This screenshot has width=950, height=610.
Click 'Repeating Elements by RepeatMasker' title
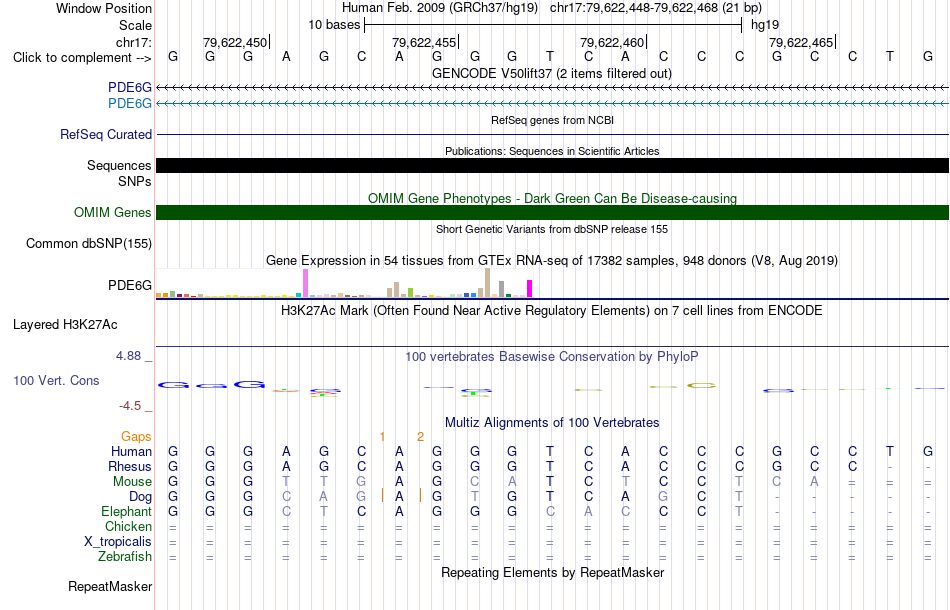pos(552,573)
